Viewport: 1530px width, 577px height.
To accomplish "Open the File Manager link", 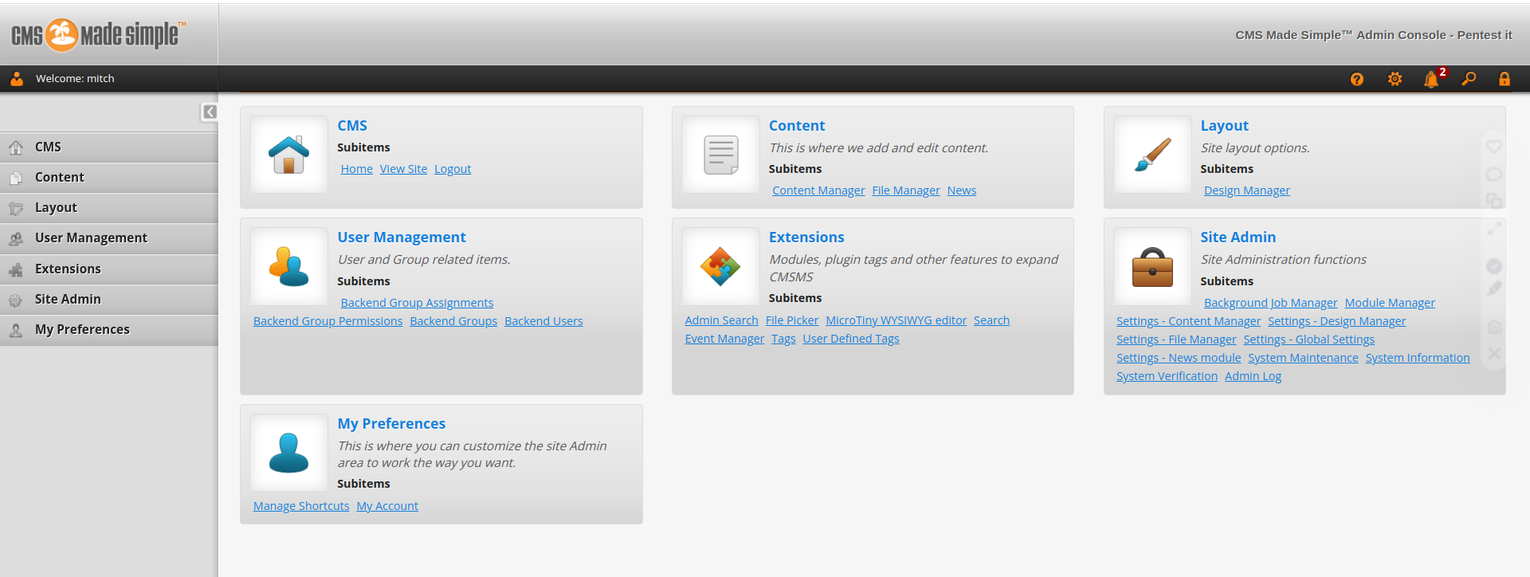I will click(x=906, y=190).
